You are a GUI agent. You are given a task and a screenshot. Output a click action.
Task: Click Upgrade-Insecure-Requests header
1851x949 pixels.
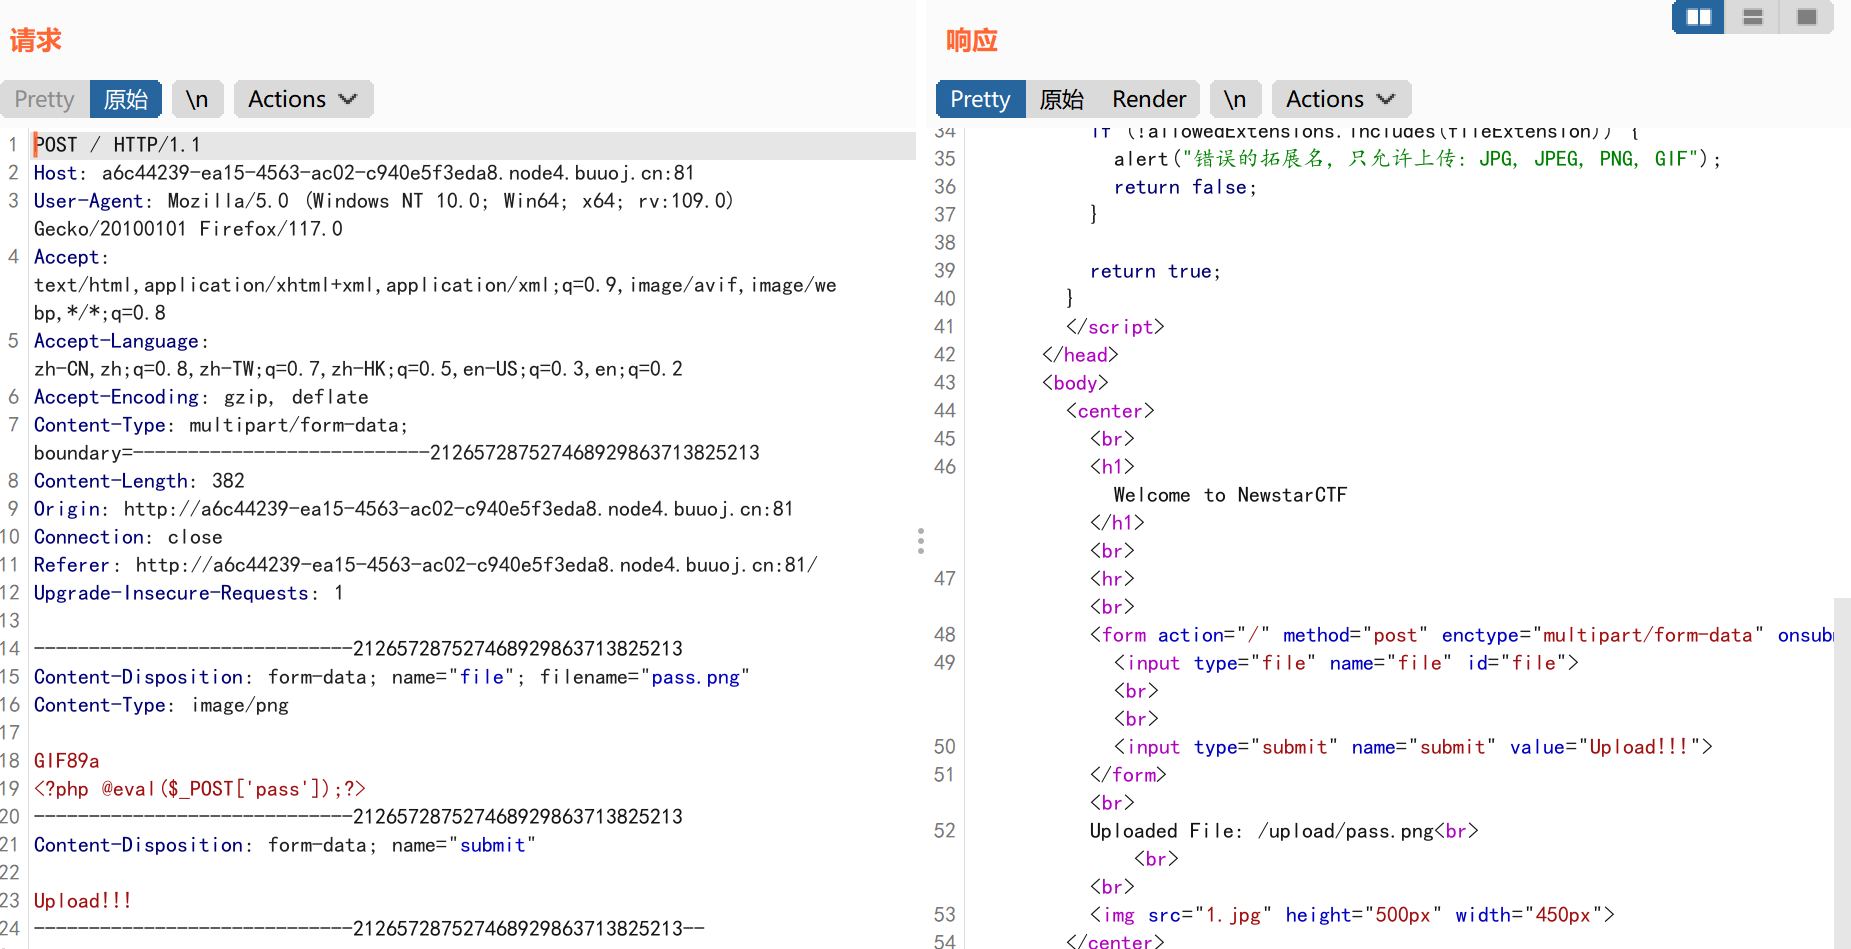pos(189,593)
